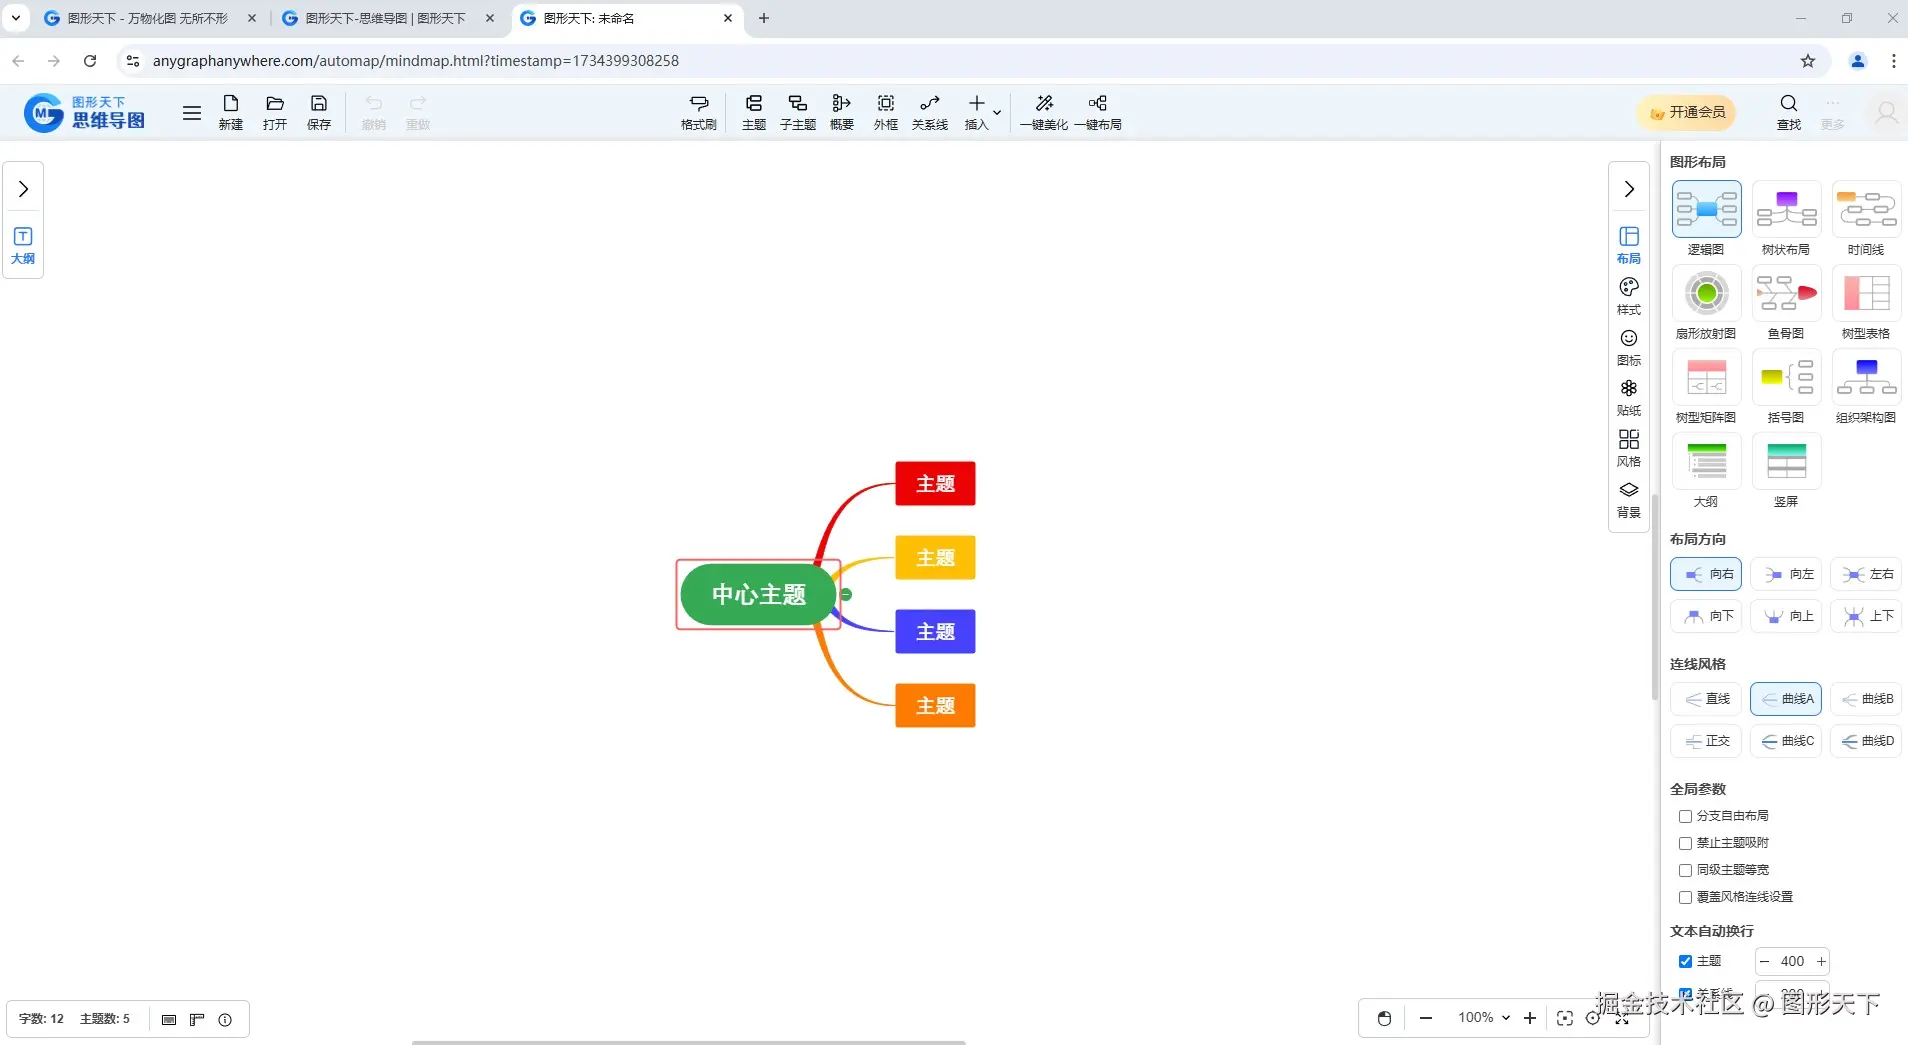Expand the 插入 insert dropdown
This screenshot has height=1045, width=1908.
997,113
